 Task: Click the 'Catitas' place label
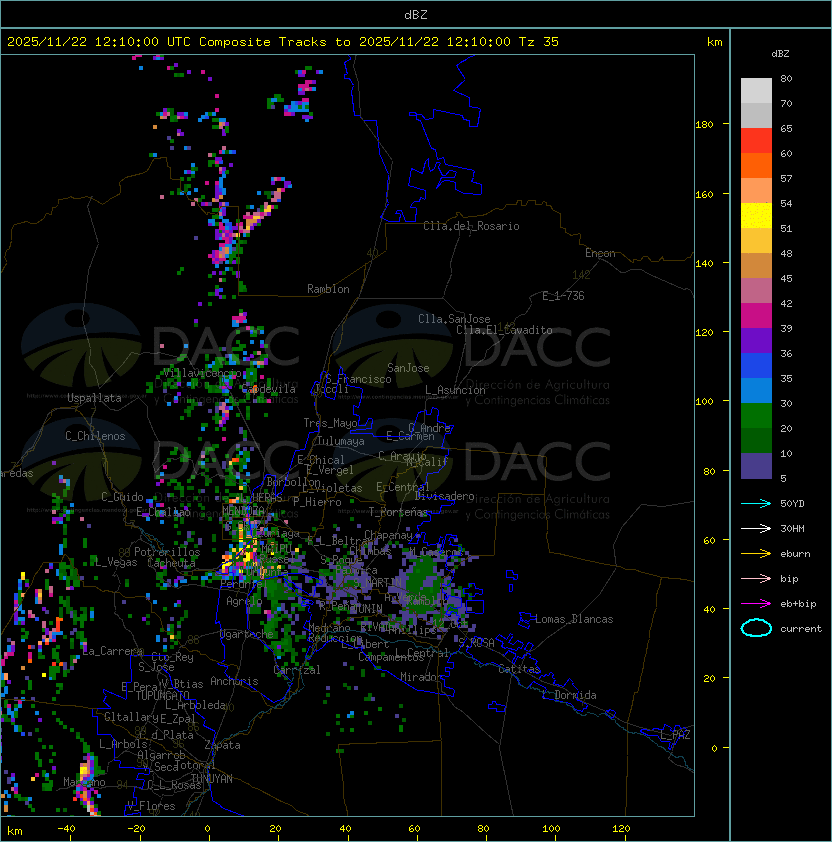coord(519,670)
